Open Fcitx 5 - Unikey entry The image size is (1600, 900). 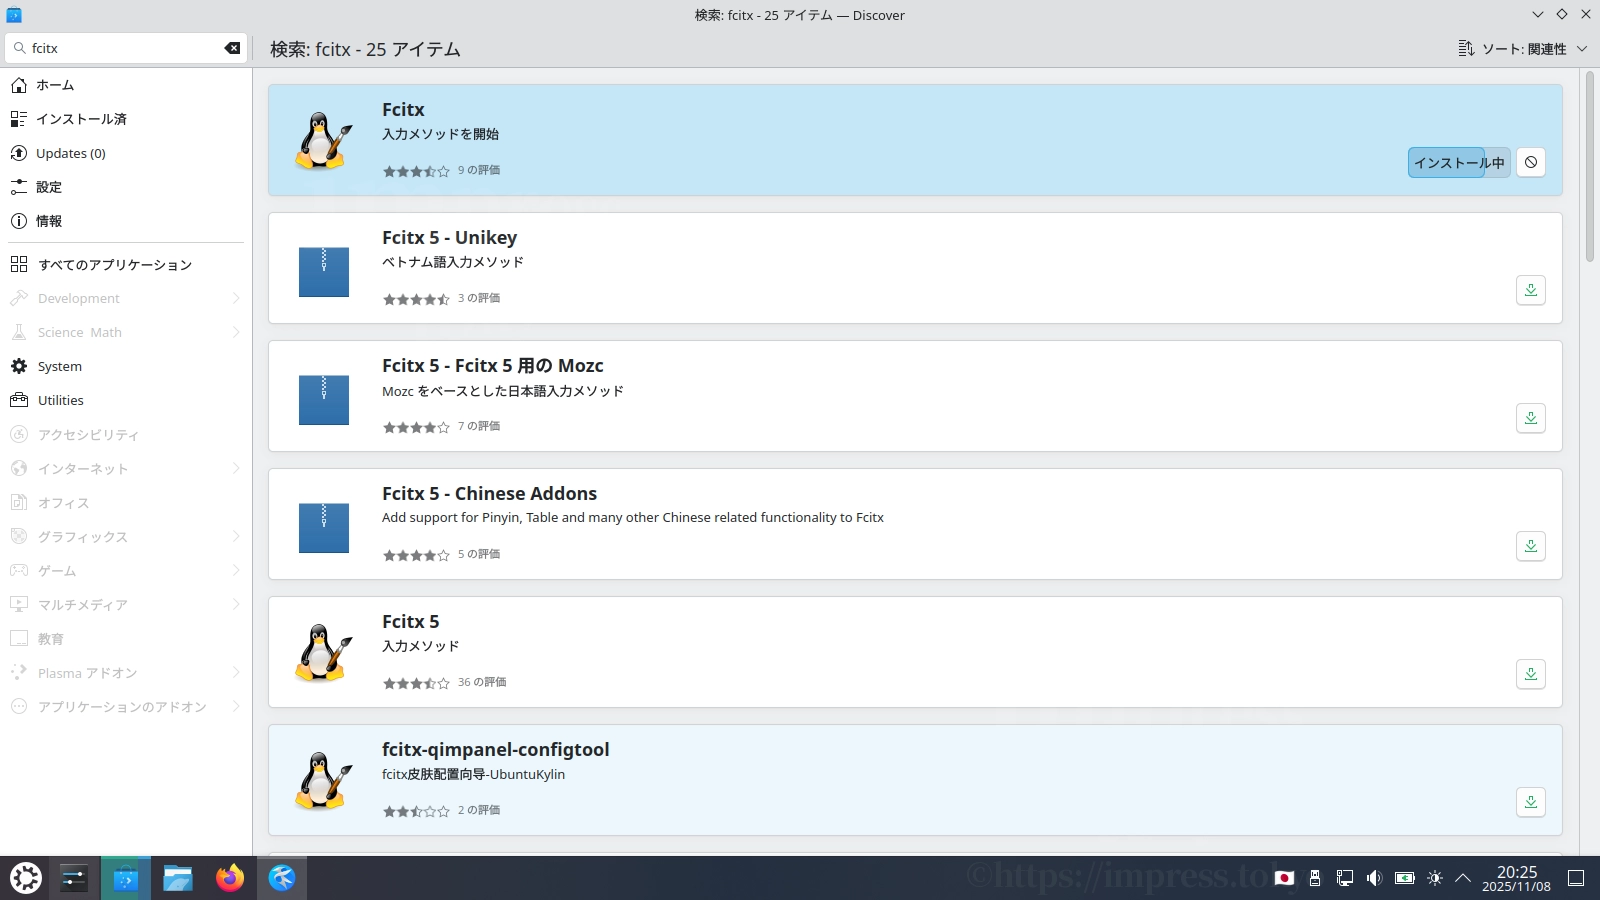(x=915, y=268)
